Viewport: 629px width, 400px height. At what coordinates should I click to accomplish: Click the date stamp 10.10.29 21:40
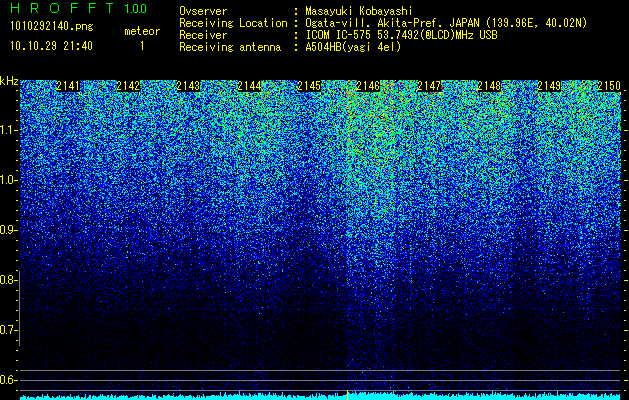pos(51,46)
